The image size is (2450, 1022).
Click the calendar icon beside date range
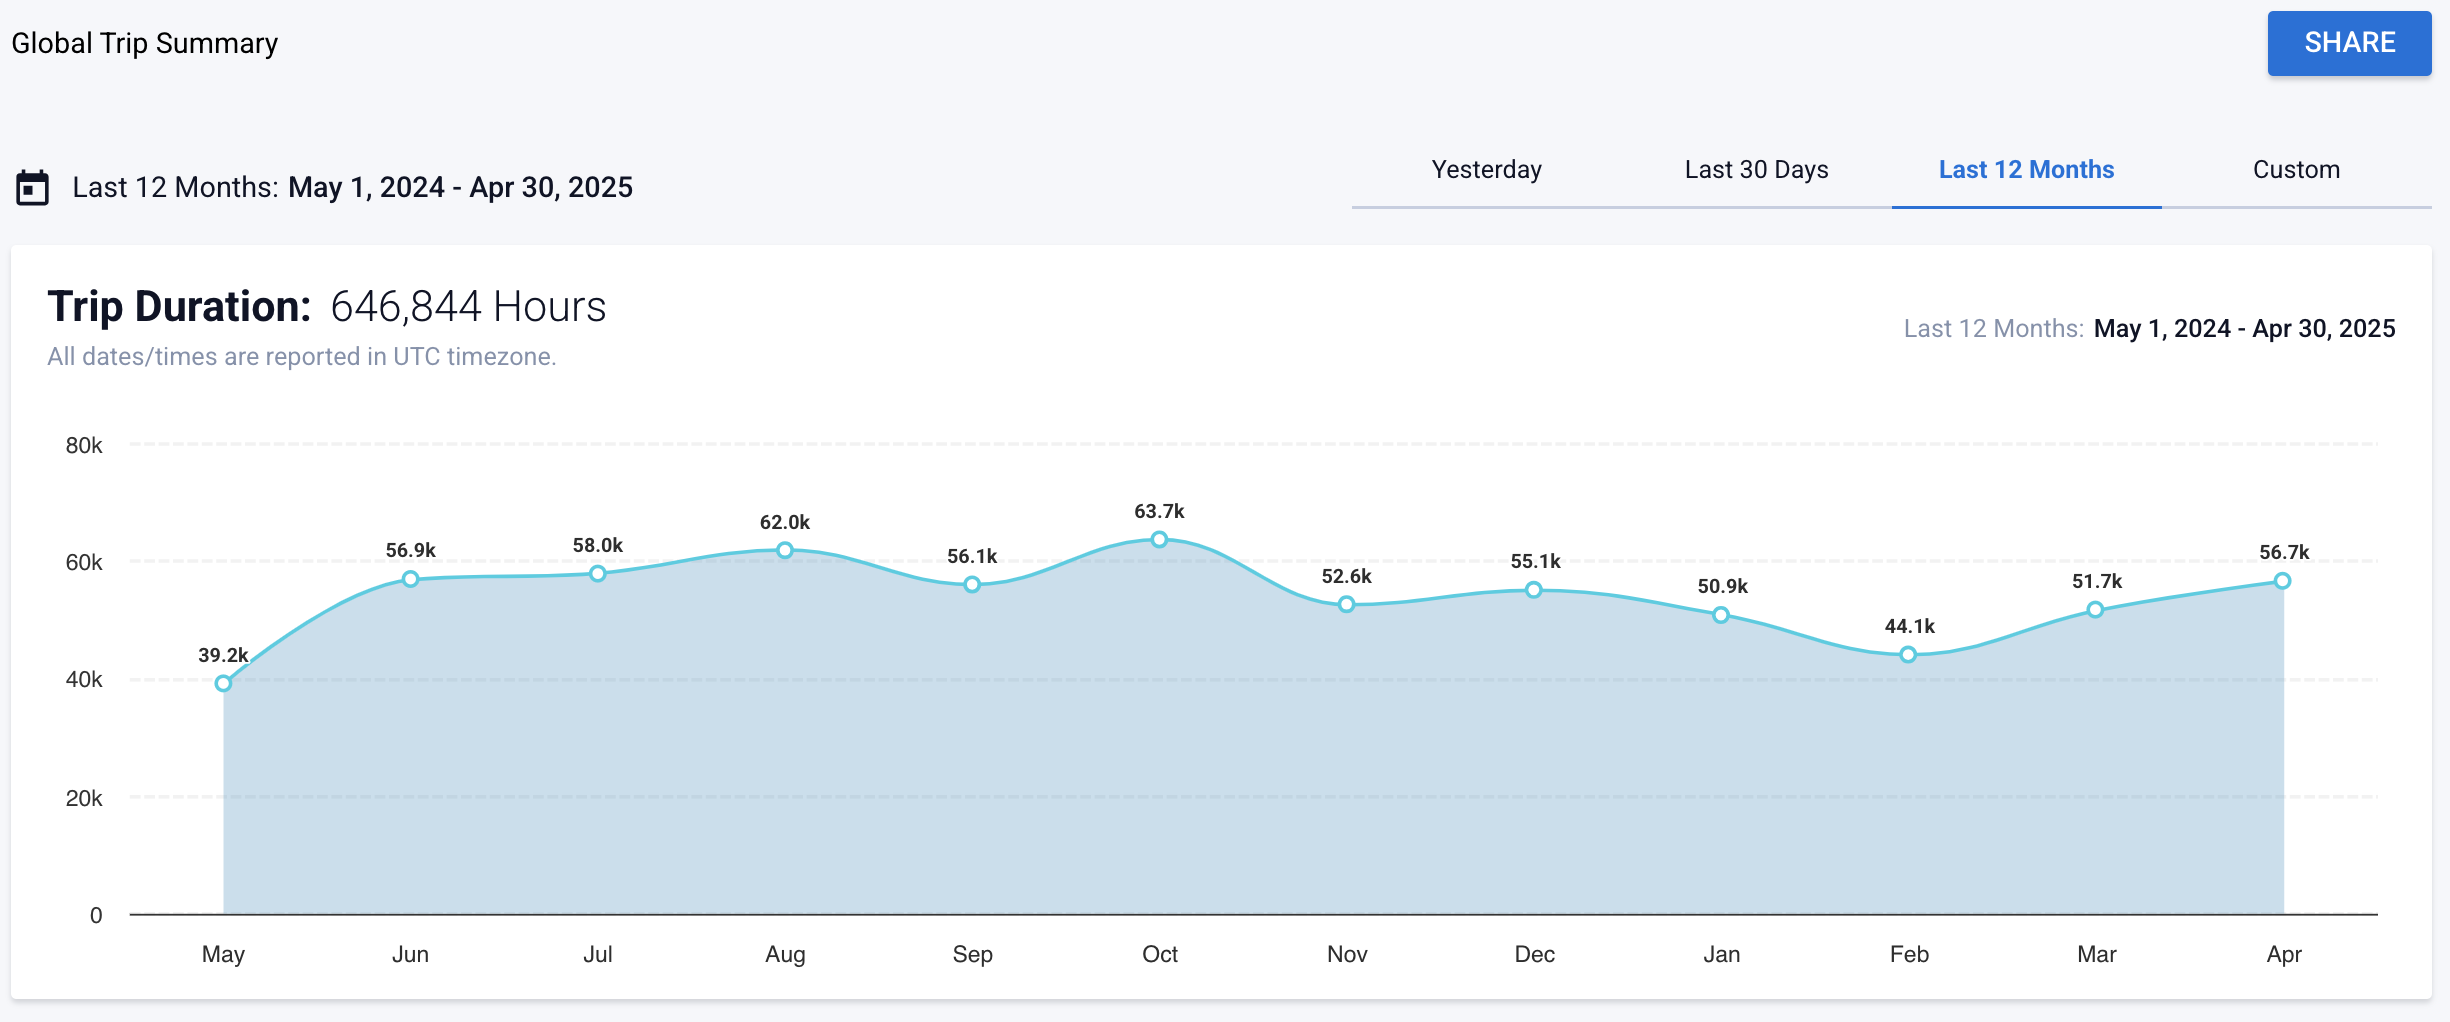pos(32,187)
